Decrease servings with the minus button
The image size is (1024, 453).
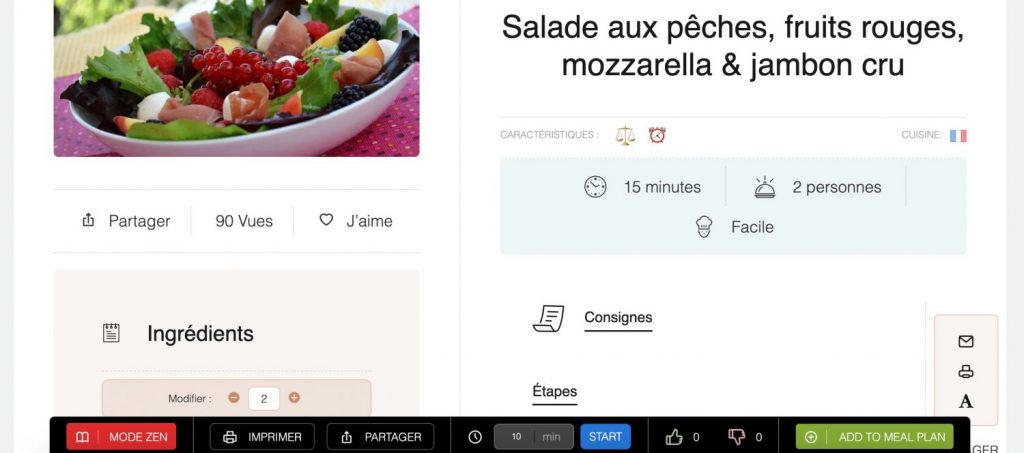(234, 398)
